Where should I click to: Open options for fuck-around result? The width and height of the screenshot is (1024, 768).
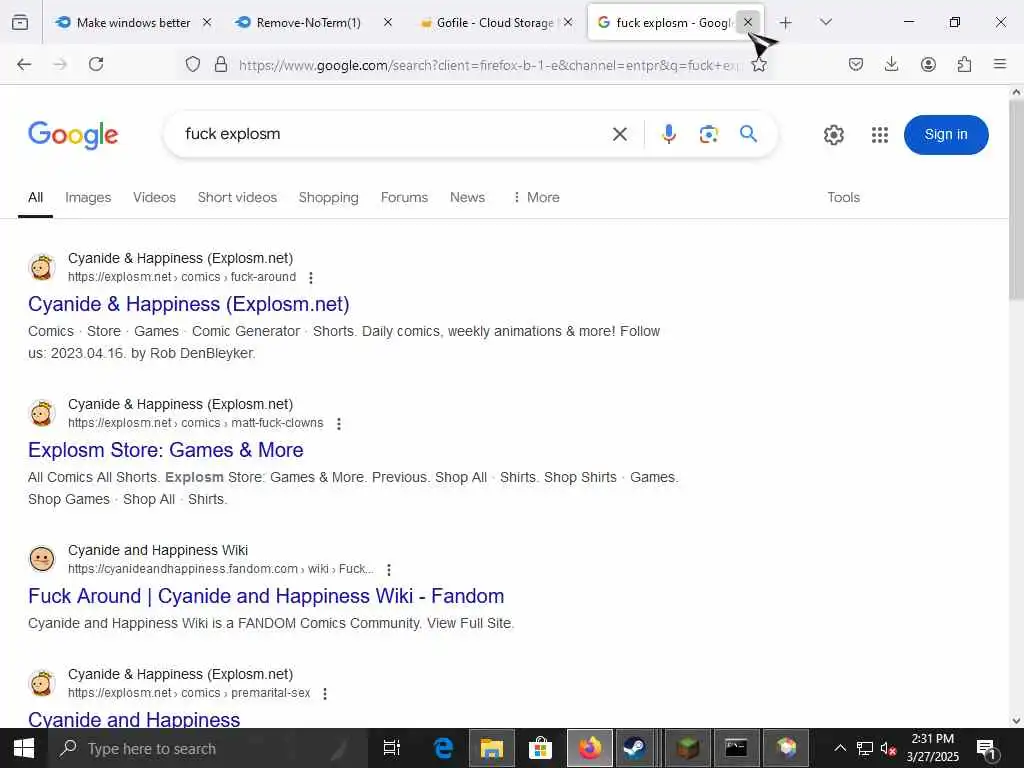pos(311,278)
